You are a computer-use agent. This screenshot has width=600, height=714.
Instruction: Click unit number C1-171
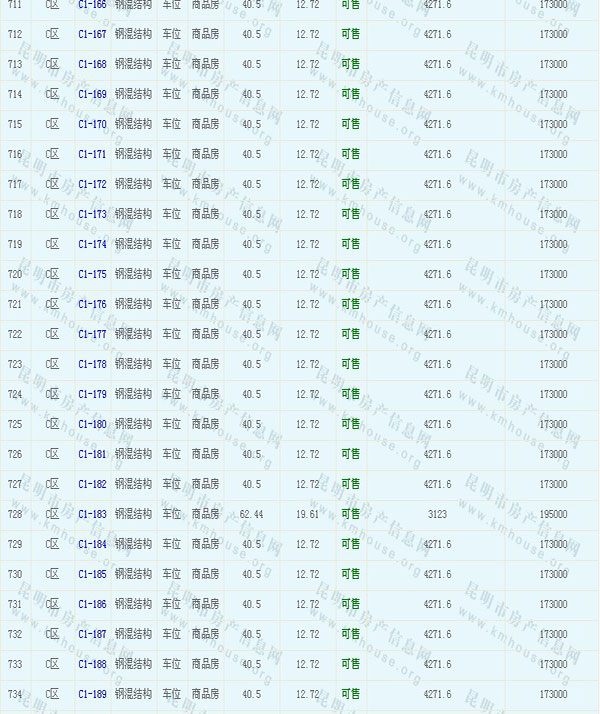tap(92, 154)
